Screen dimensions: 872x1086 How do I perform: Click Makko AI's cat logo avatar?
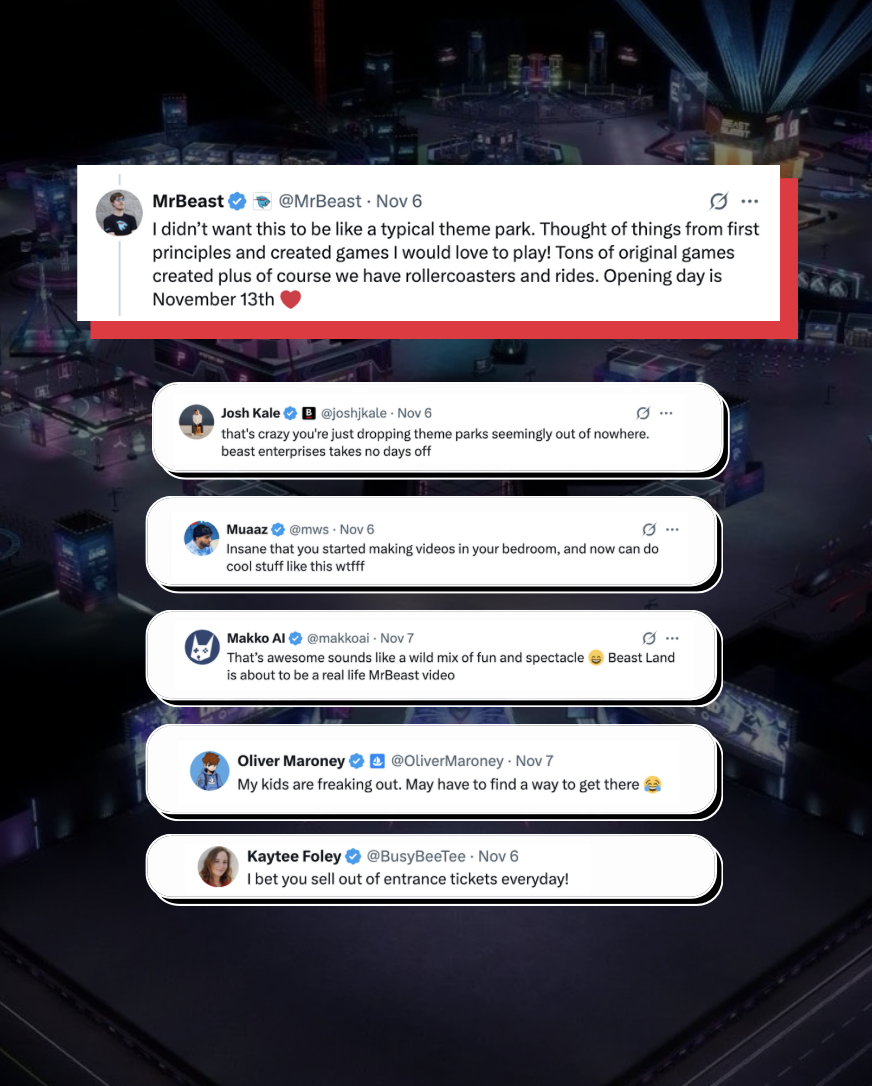click(x=202, y=647)
